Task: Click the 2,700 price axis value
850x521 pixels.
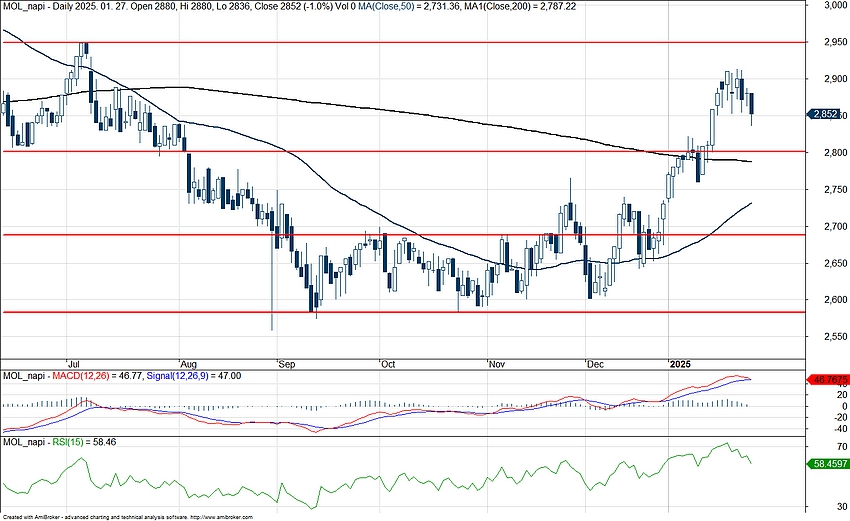Action: pyautogui.click(x=834, y=226)
